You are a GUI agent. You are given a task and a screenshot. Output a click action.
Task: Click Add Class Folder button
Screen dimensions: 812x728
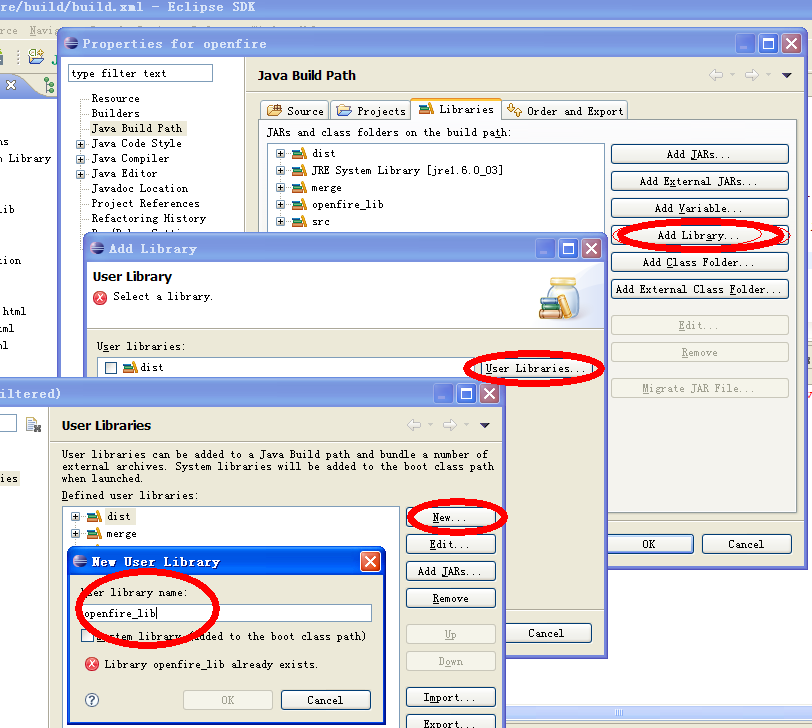click(699, 262)
